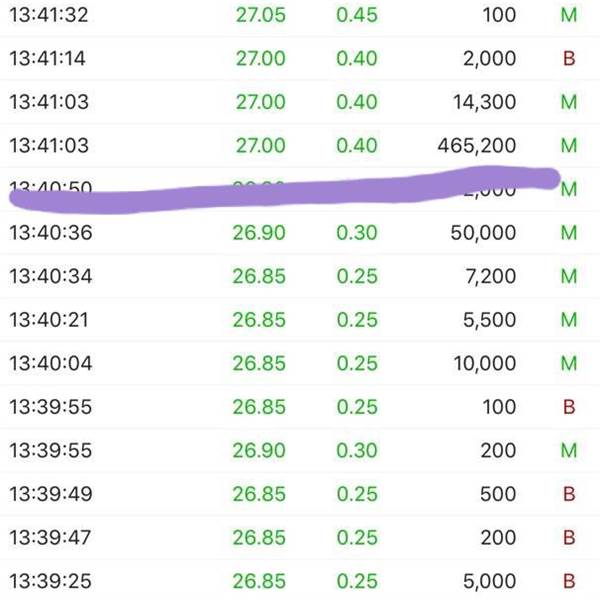Click the B marker on the 13:39:25 row

569,581
